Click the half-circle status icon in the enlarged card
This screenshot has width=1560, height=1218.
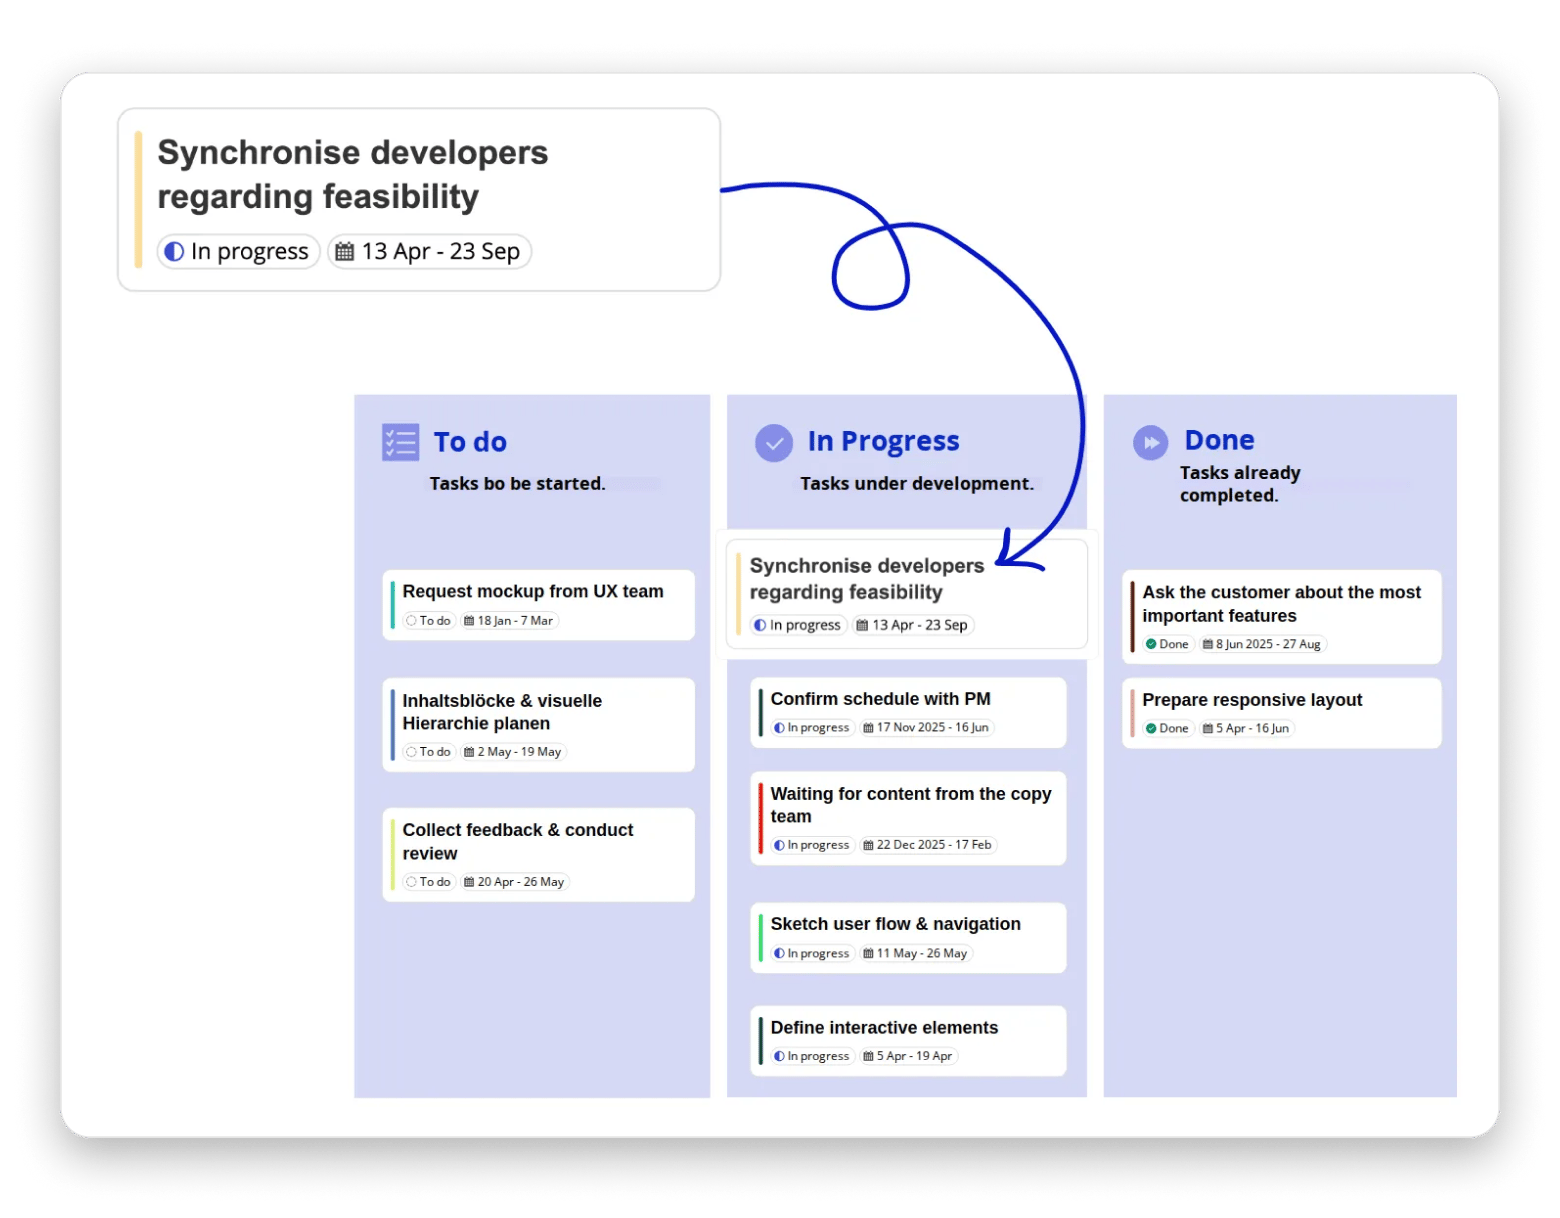[174, 252]
